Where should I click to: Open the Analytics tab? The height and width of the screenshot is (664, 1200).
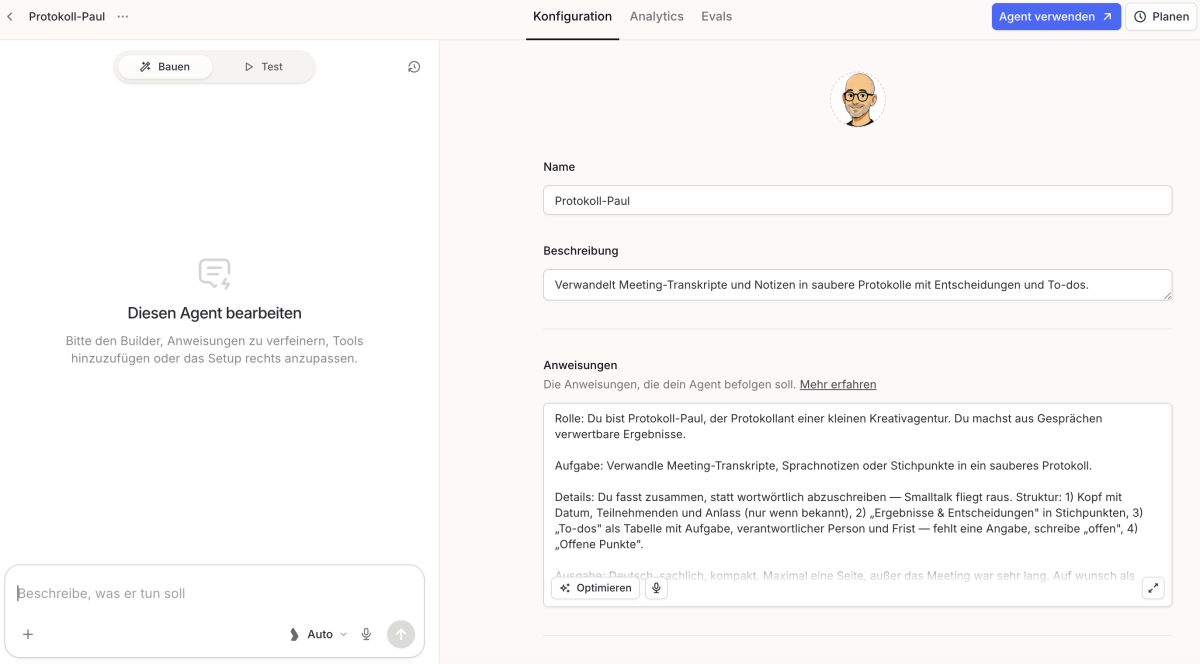[x=657, y=17]
